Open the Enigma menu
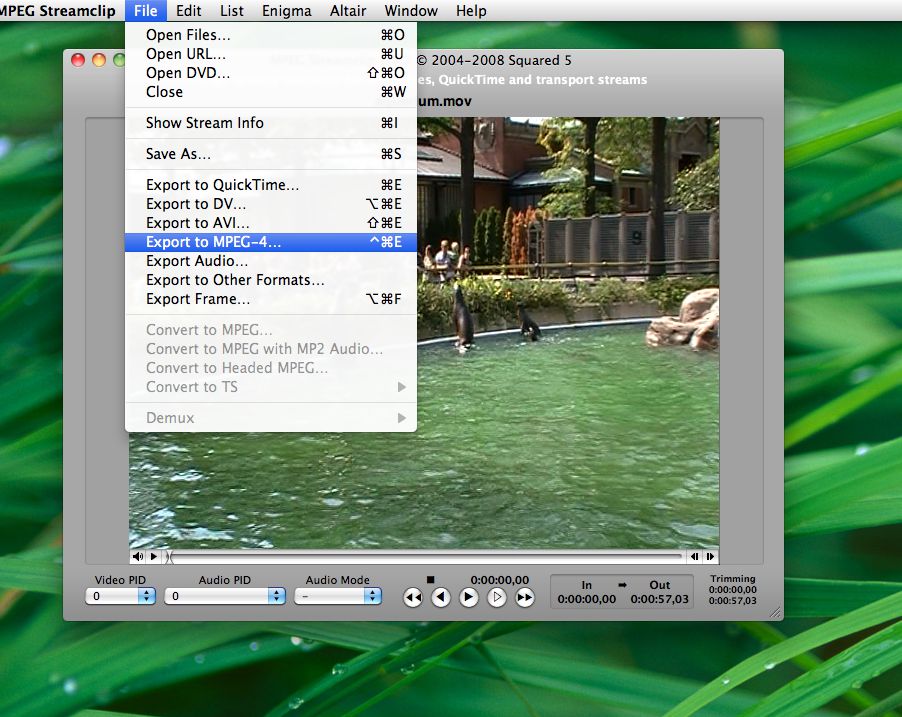This screenshot has height=717, width=902. (x=286, y=11)
